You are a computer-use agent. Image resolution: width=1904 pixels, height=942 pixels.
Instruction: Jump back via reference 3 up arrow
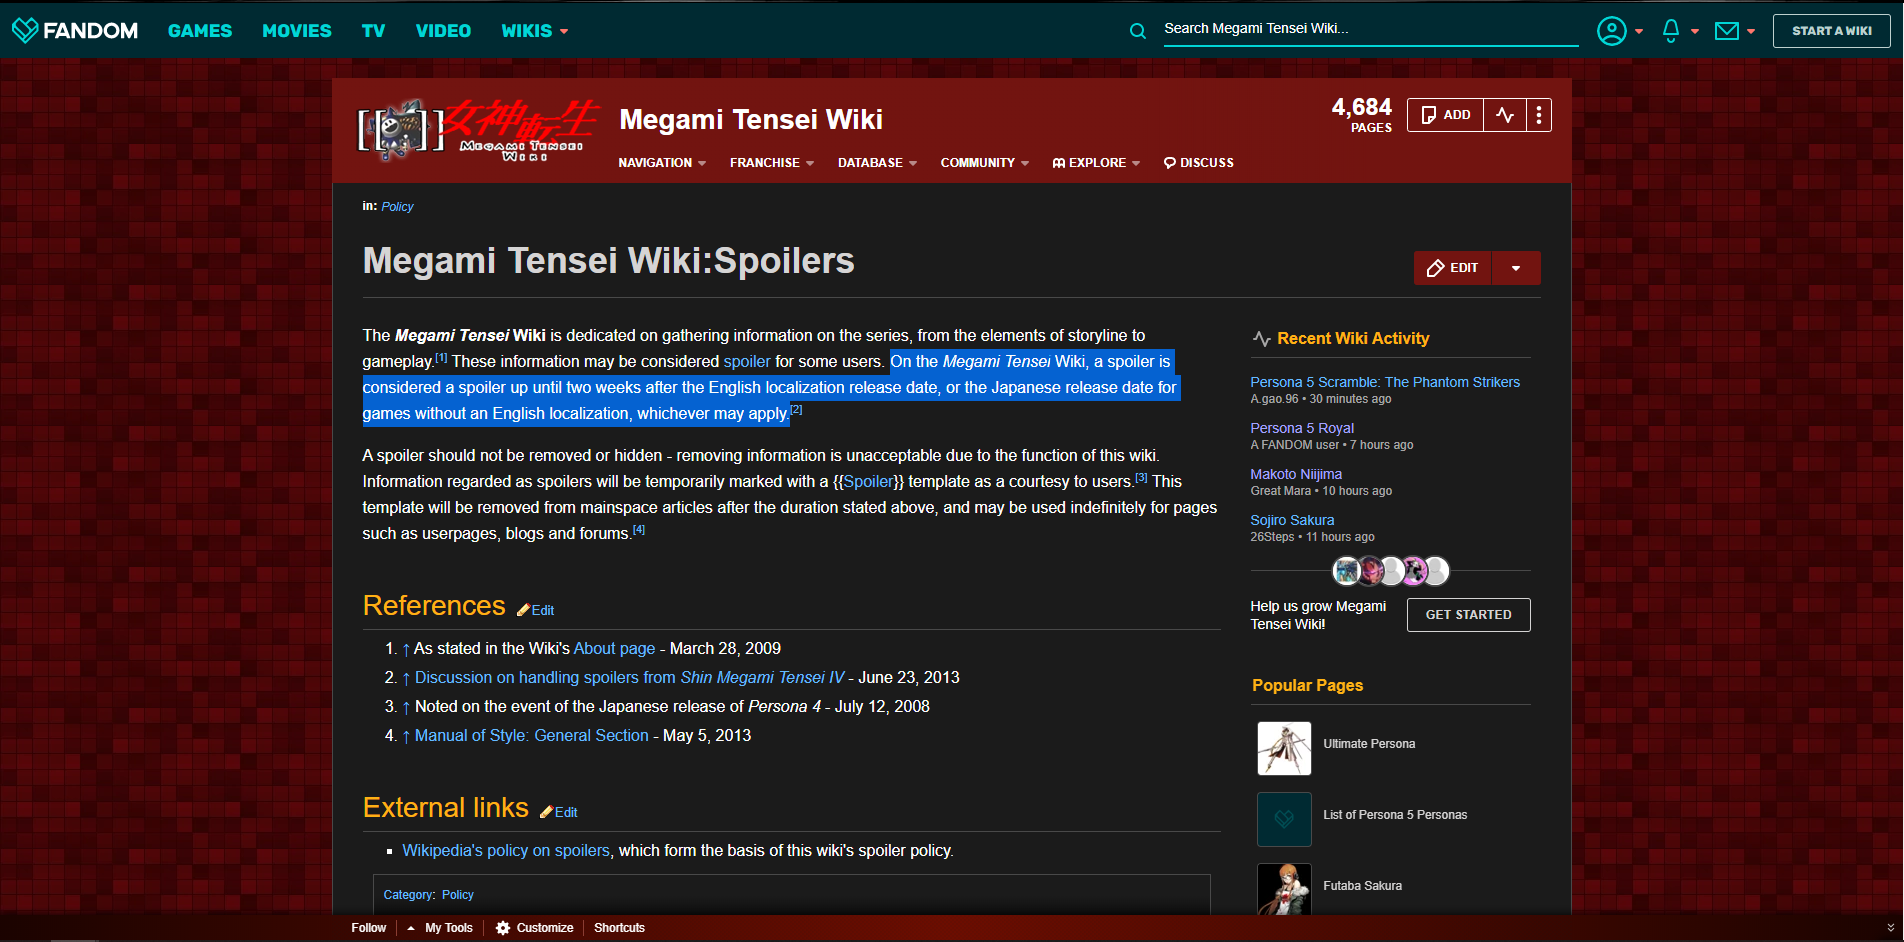tap(406, 707)
